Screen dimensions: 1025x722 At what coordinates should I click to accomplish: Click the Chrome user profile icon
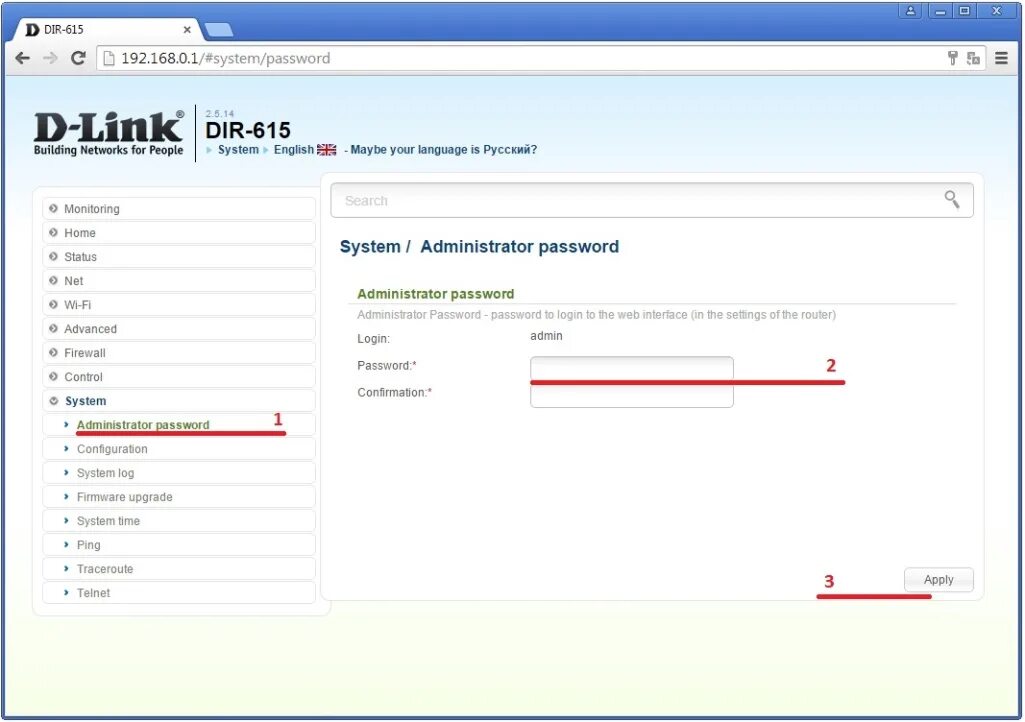point(910,10)
